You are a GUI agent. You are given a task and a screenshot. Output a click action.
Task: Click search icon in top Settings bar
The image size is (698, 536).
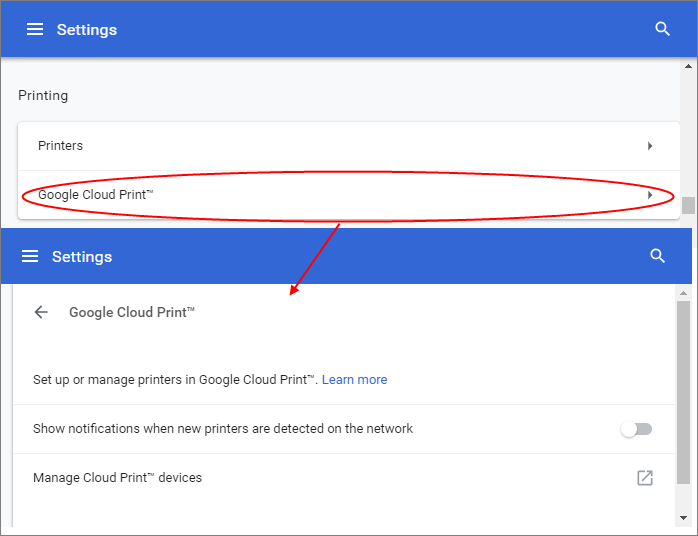662,29
